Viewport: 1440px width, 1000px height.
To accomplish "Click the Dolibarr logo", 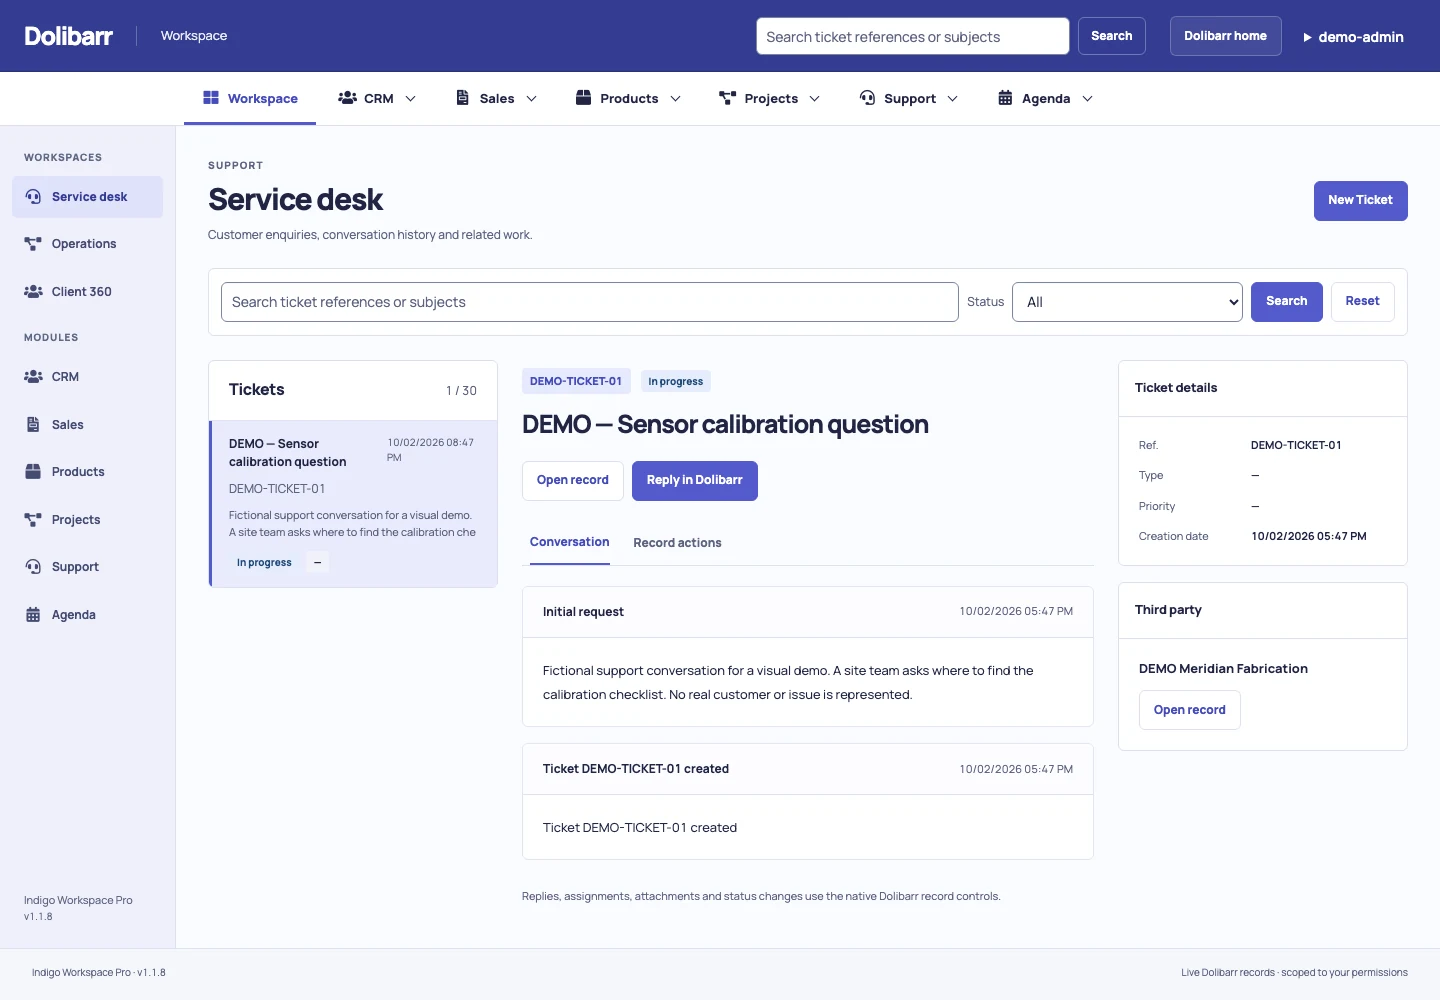I will [x=69, y=36].
